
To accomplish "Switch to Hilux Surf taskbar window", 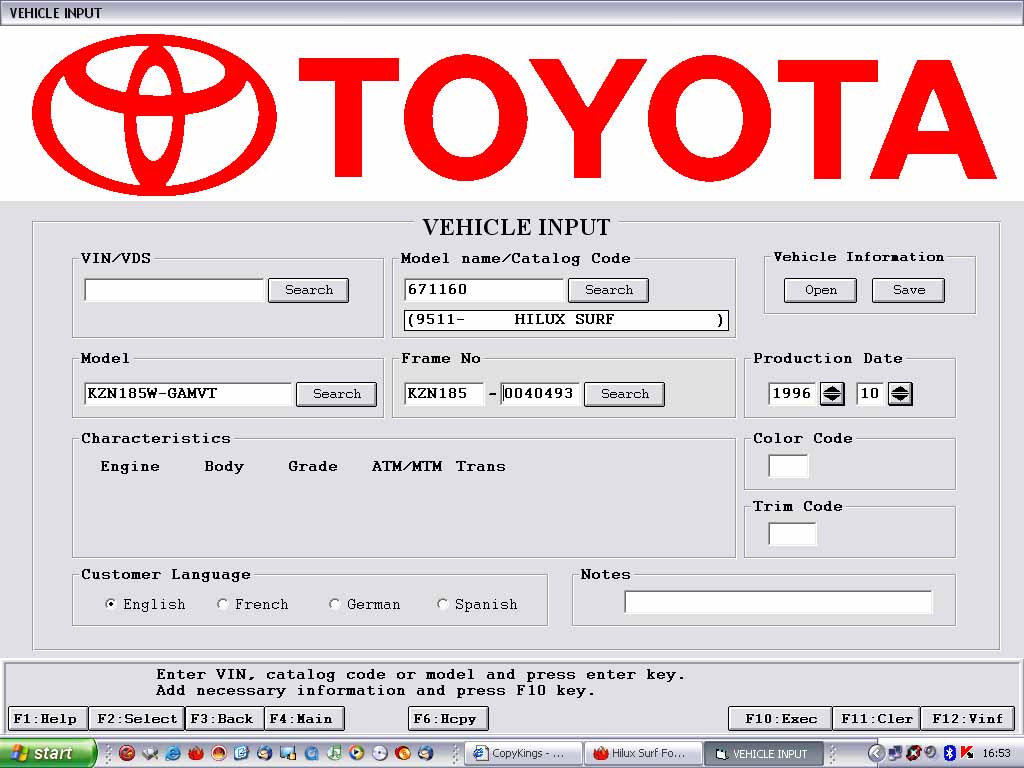I will click(x=642, y=753).
